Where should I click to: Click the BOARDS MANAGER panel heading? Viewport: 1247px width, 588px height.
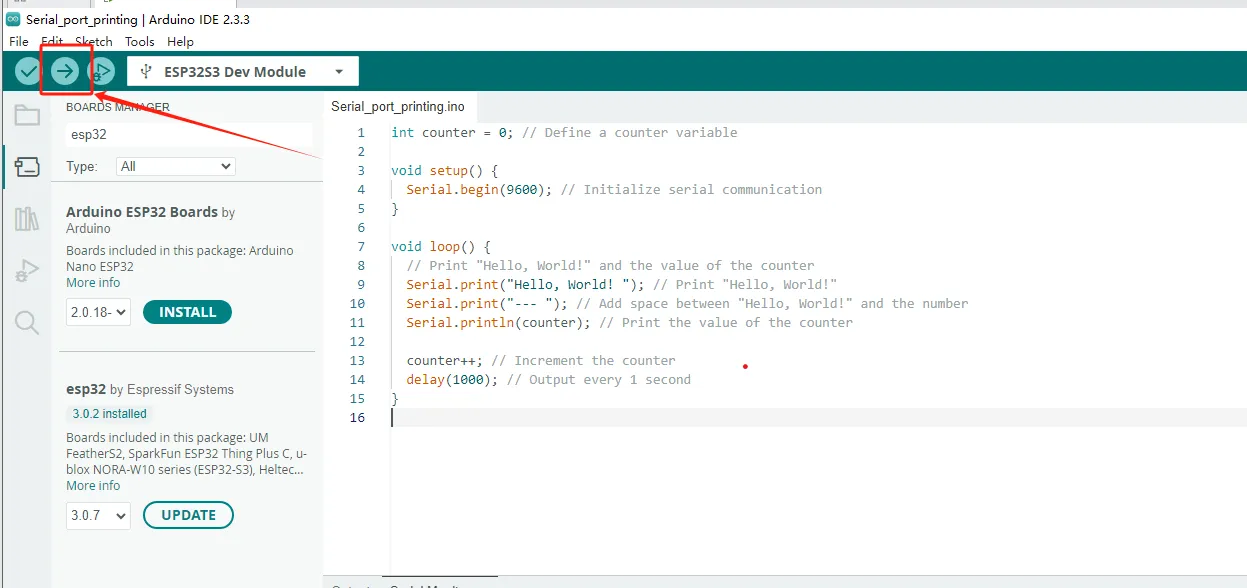click(118, 107)
